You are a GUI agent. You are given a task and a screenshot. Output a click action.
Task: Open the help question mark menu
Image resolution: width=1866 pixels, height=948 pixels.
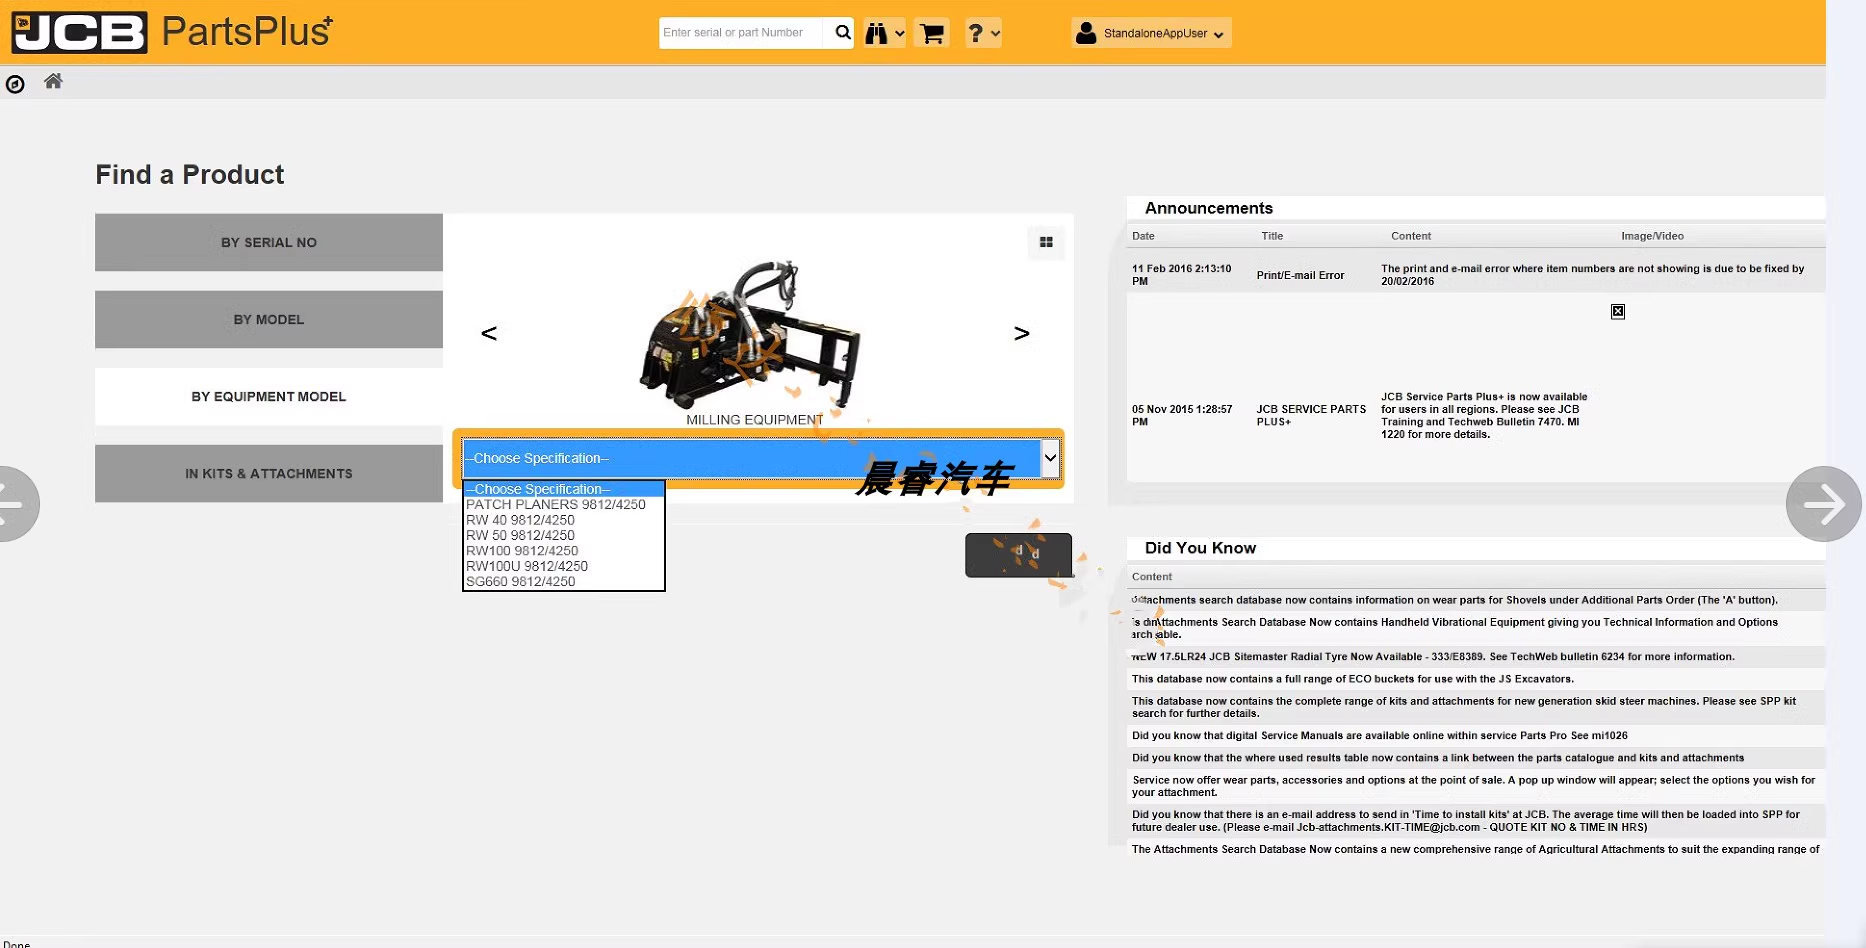click(983, 33)
